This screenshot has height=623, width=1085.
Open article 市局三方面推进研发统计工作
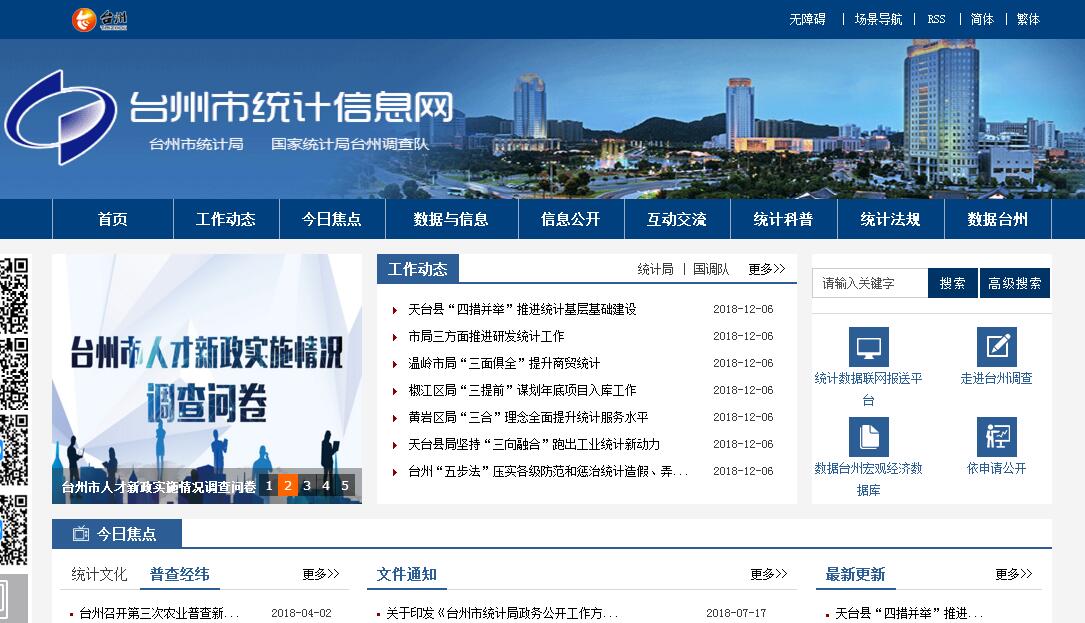[486, 337]
